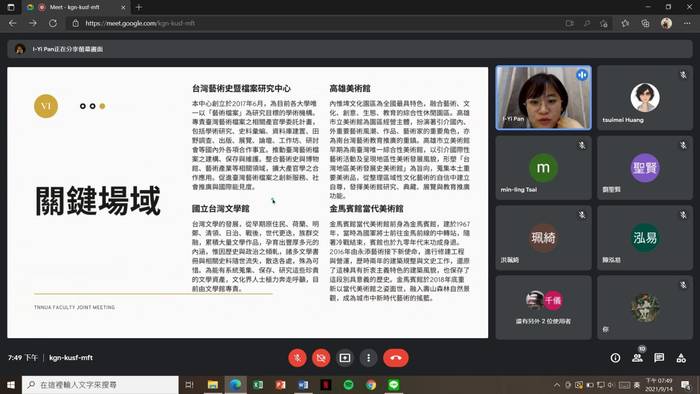Open the present screen button
The image size is (700, 394).
pyautogui.click(x=345, y=358)
